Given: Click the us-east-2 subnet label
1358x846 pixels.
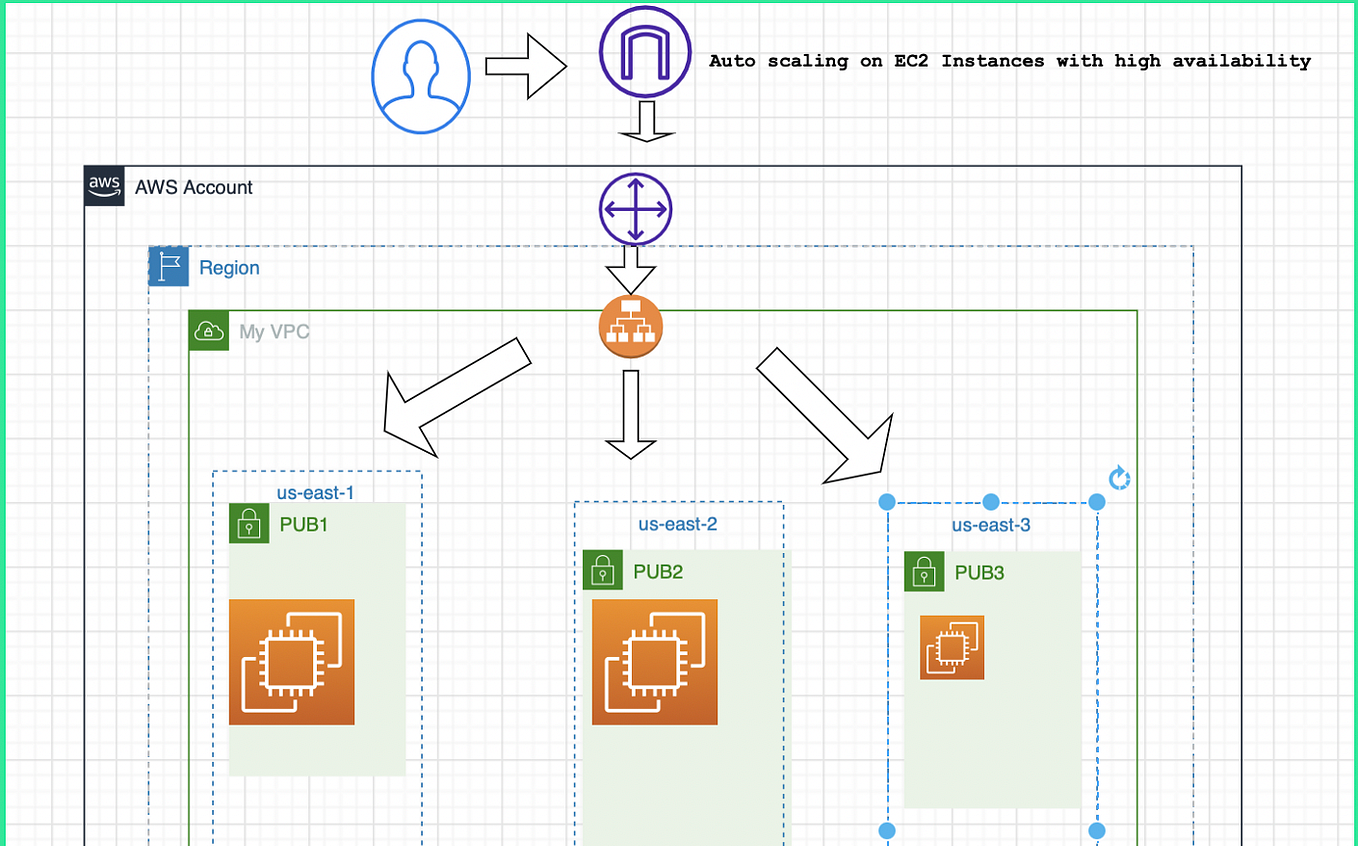Looking at the screenshot, I should coord(678,524).
